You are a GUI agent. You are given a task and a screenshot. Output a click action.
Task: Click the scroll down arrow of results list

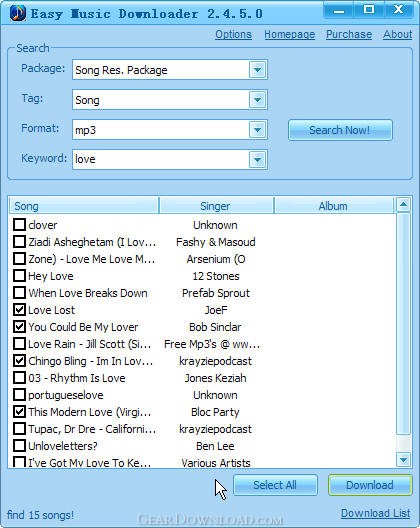[403, 460]
